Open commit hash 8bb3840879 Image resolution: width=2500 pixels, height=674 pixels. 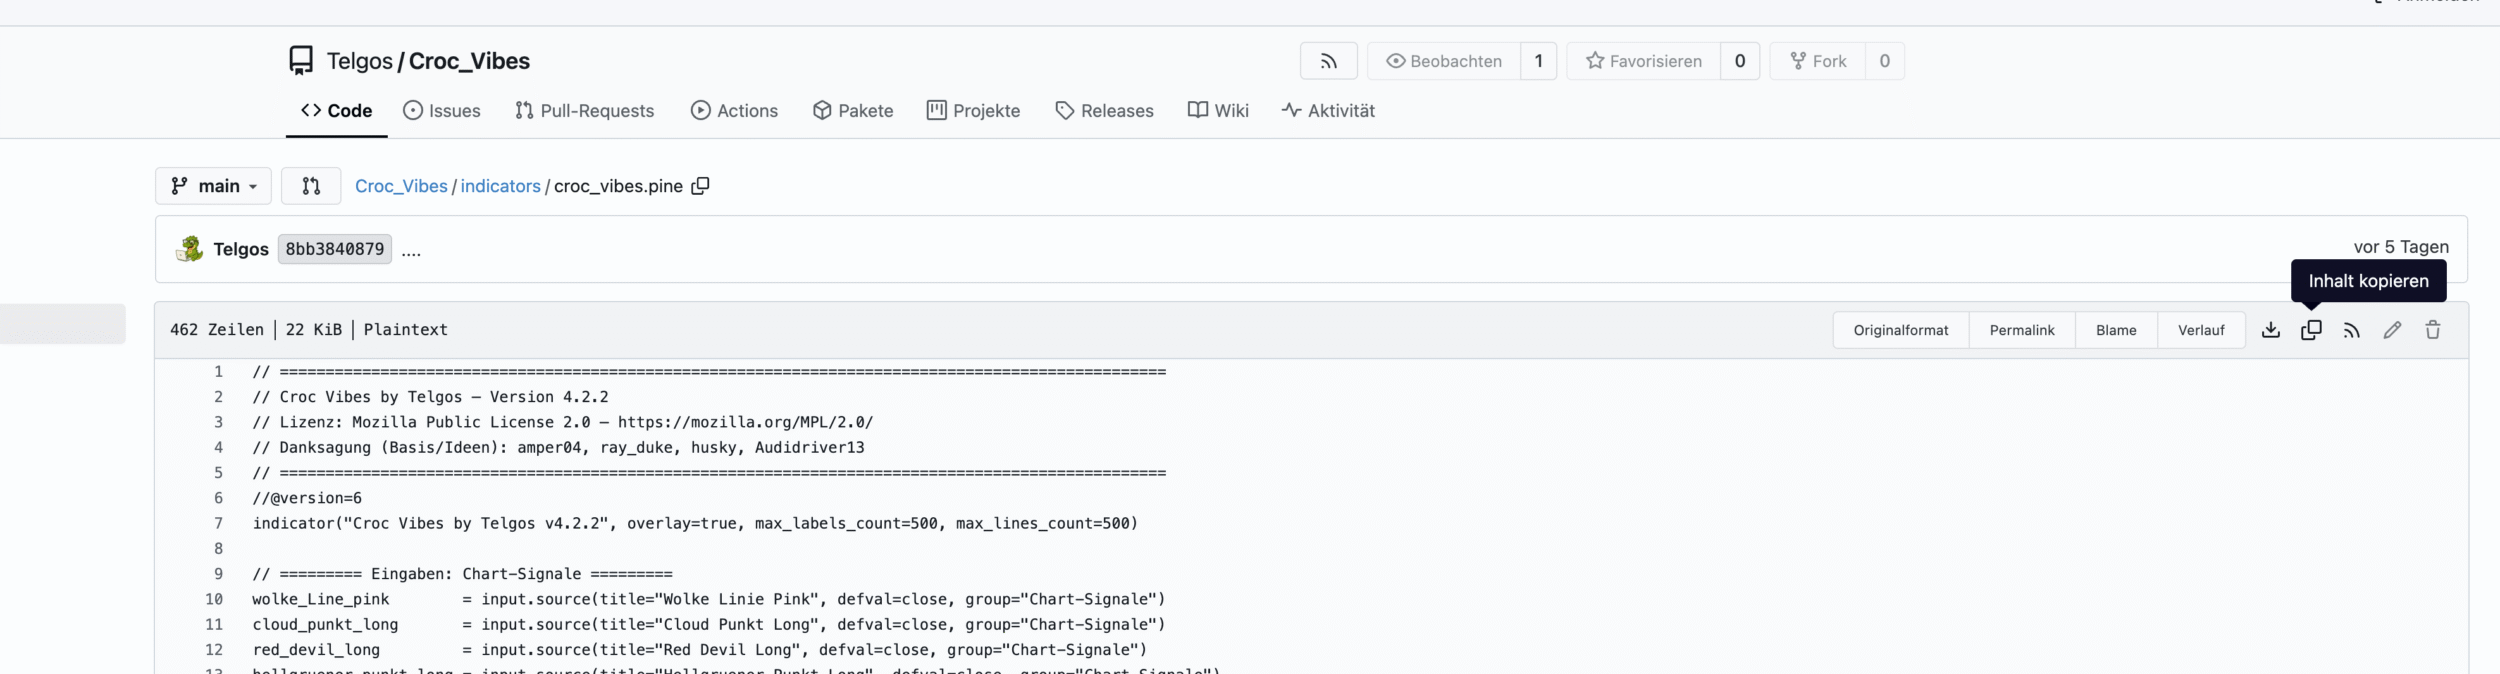click(334, 249)
